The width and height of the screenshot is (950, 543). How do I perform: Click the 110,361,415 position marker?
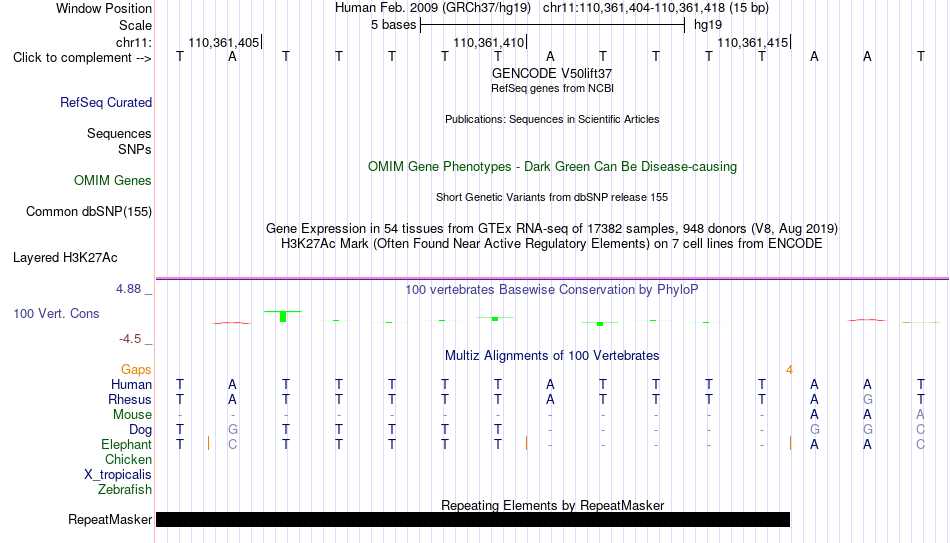click(x=753, y=42)
